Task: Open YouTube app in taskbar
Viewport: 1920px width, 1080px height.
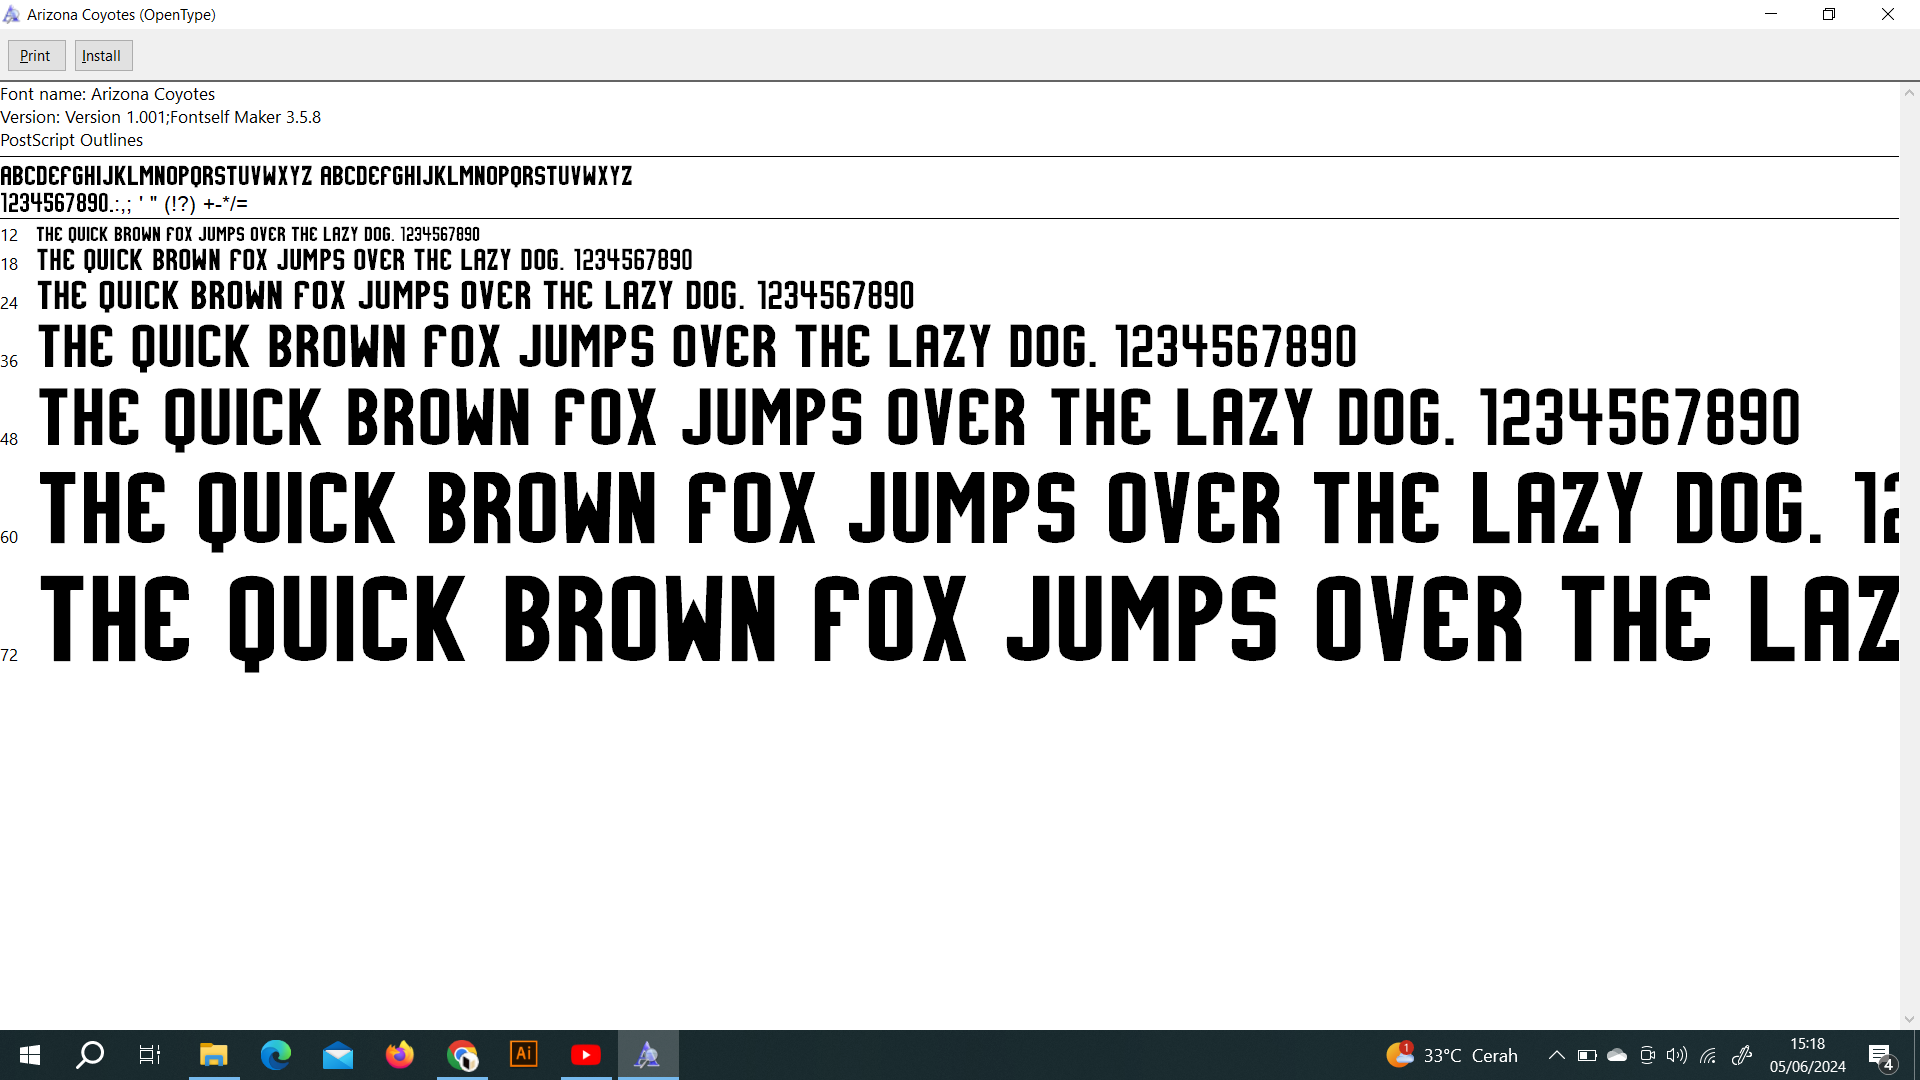Action: [586, 1055]
